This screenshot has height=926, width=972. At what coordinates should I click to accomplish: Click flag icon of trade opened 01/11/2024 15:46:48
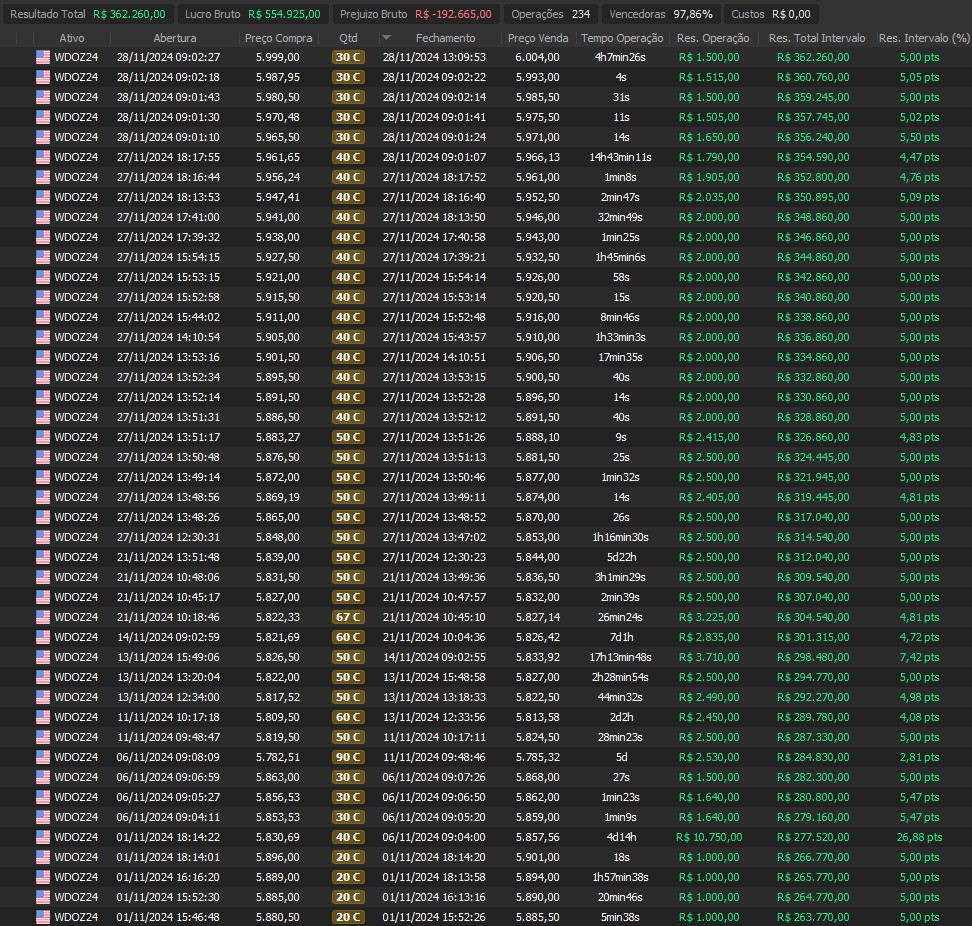pyautogui.click(x=42, y=917)
